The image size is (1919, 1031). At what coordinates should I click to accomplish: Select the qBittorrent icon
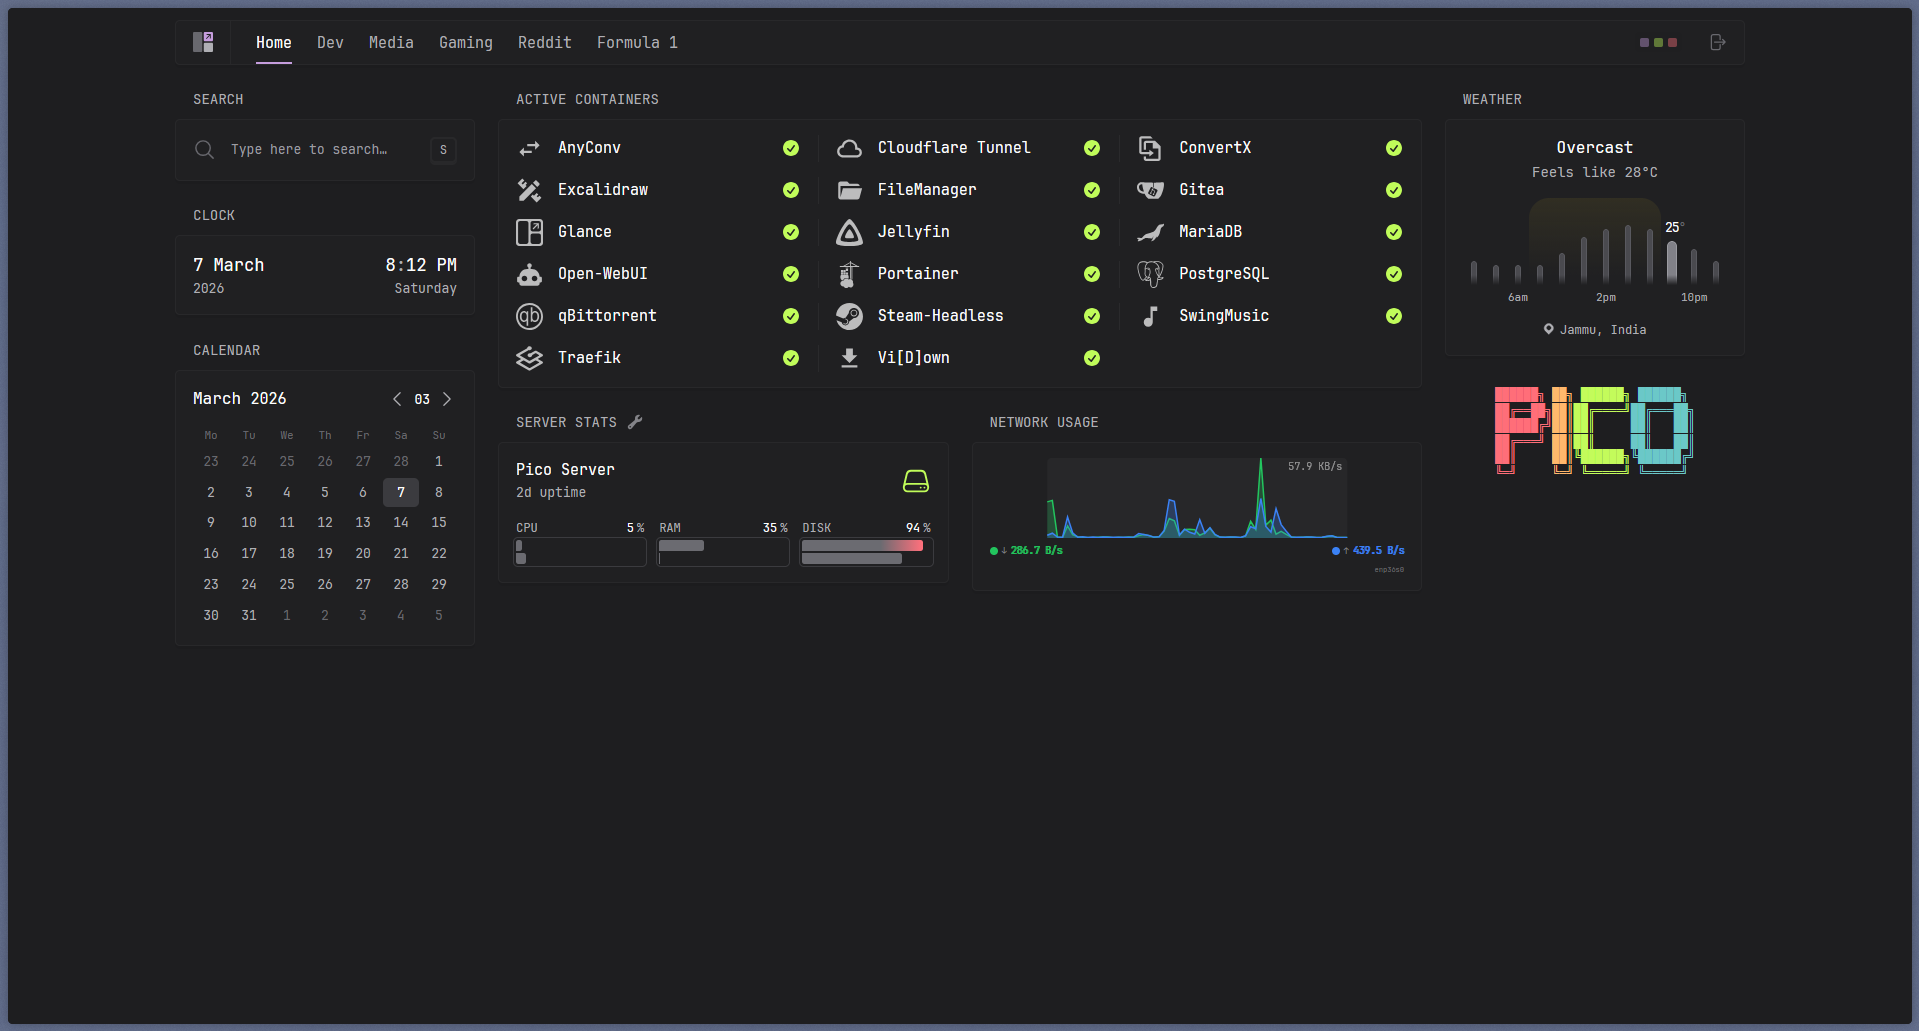[529, 316]
